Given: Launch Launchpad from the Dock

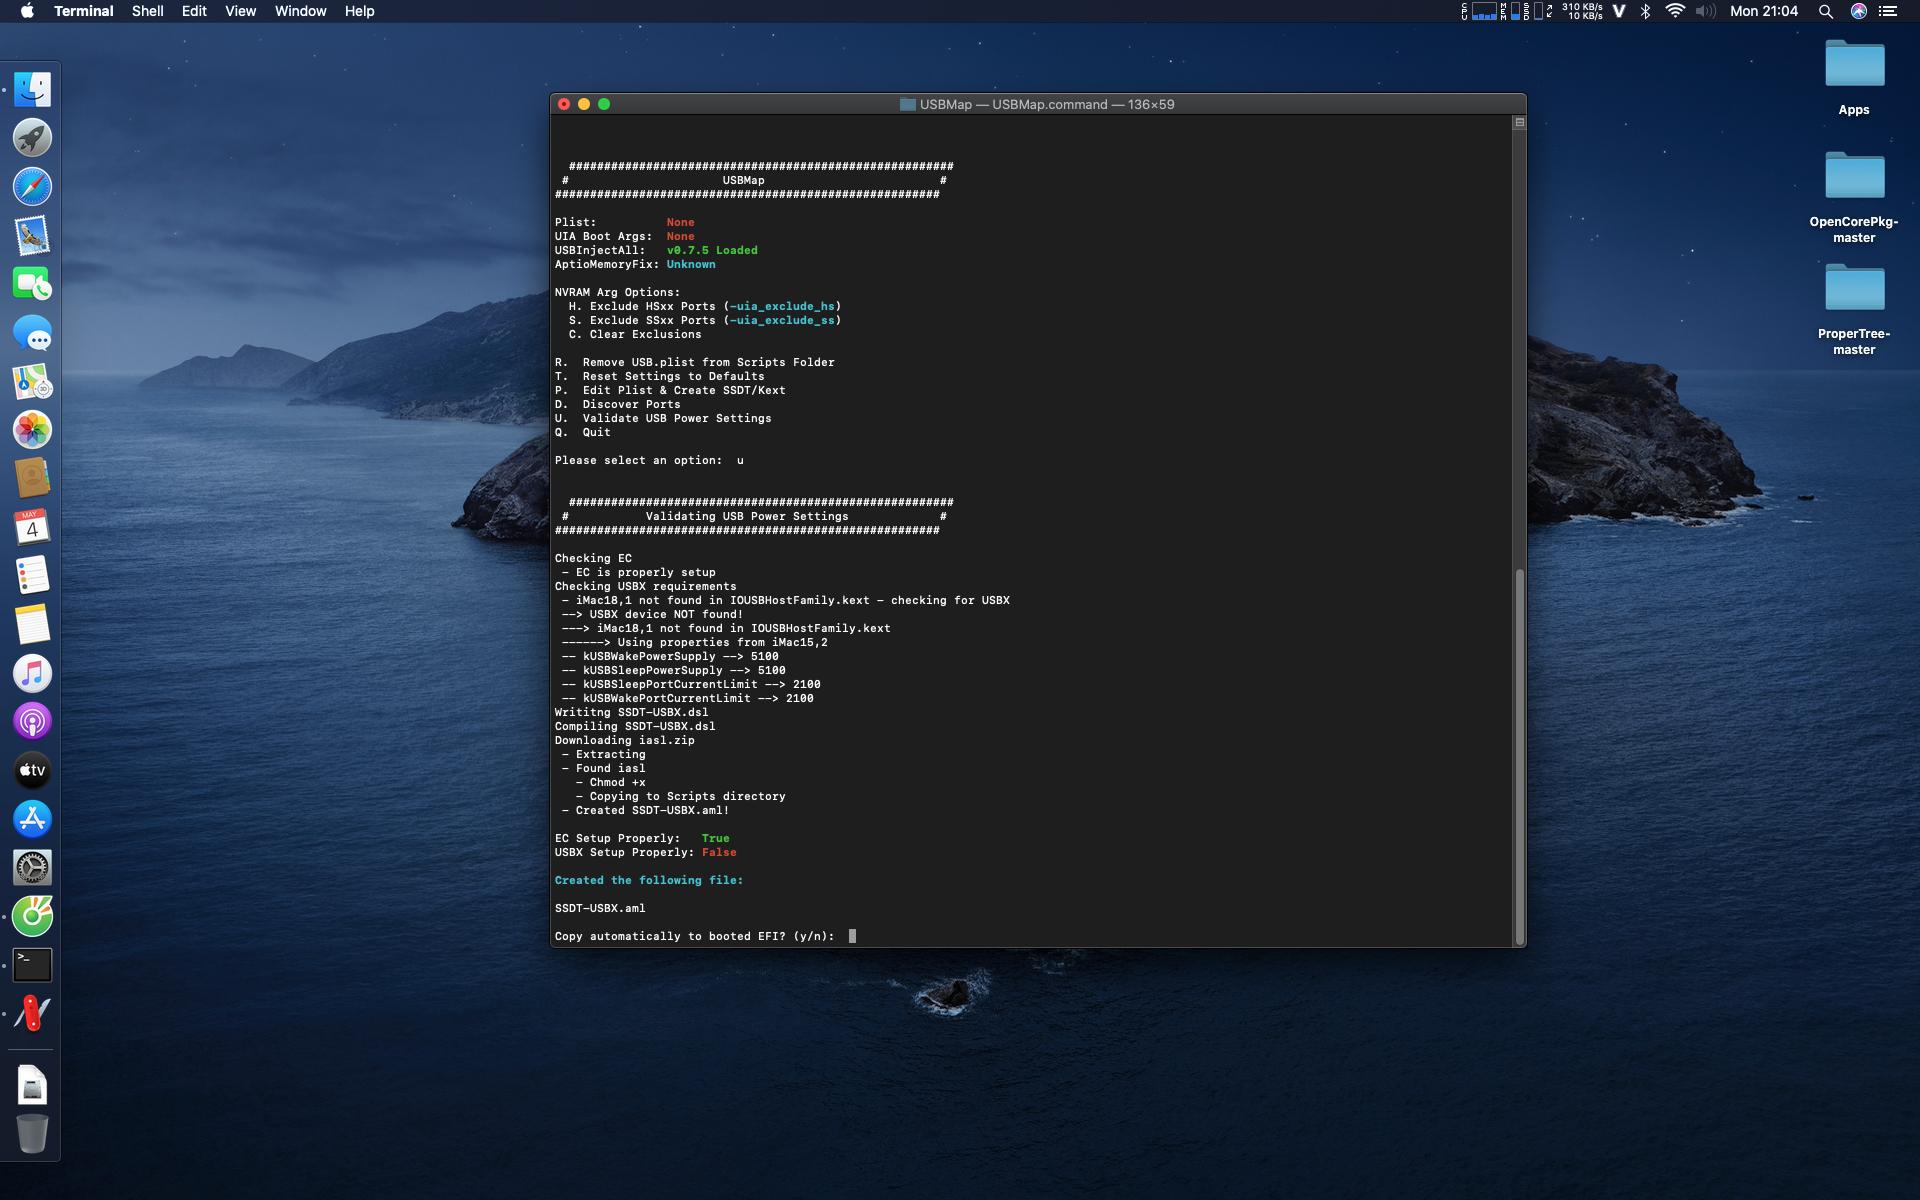Looking at the screenshot, I should [32, 138].
